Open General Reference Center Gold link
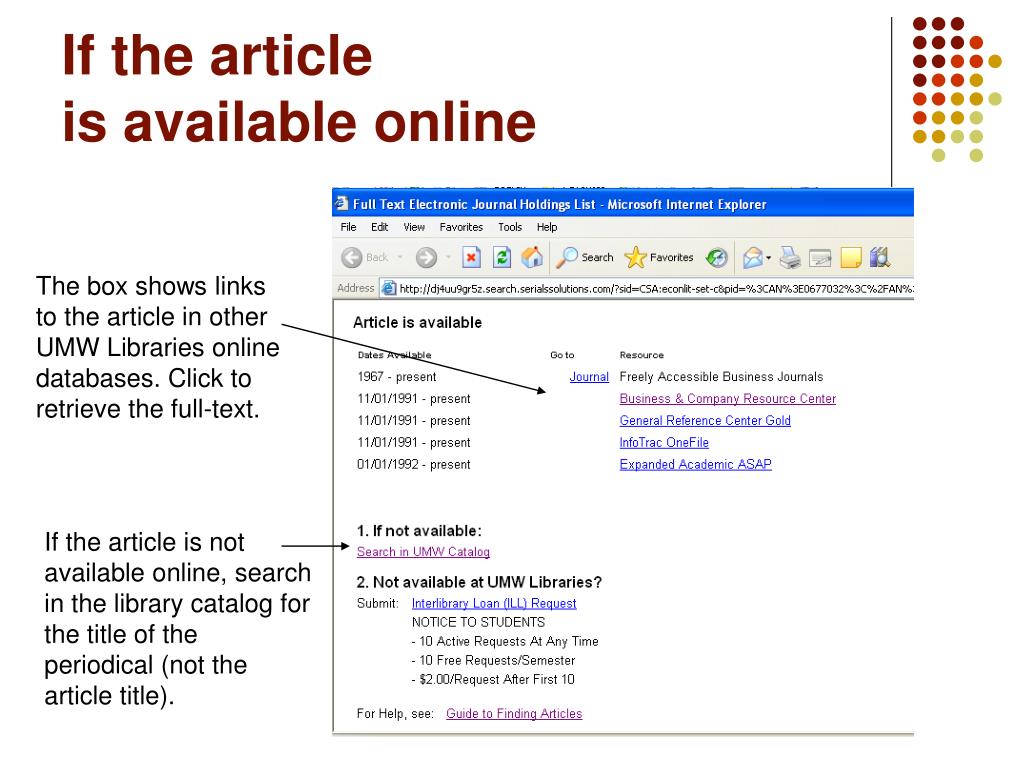1024x768 pixels. (x=705, y=421)
